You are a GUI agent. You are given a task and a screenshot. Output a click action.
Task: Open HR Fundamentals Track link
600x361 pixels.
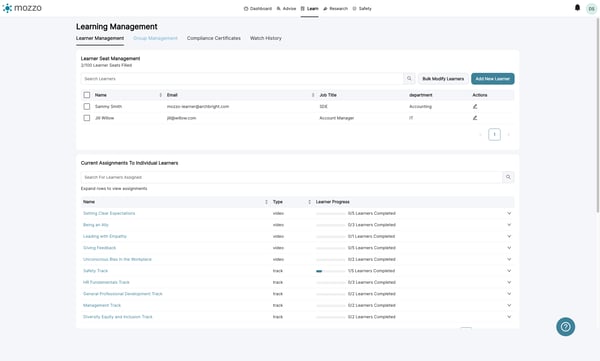click(x=106, y=282)
